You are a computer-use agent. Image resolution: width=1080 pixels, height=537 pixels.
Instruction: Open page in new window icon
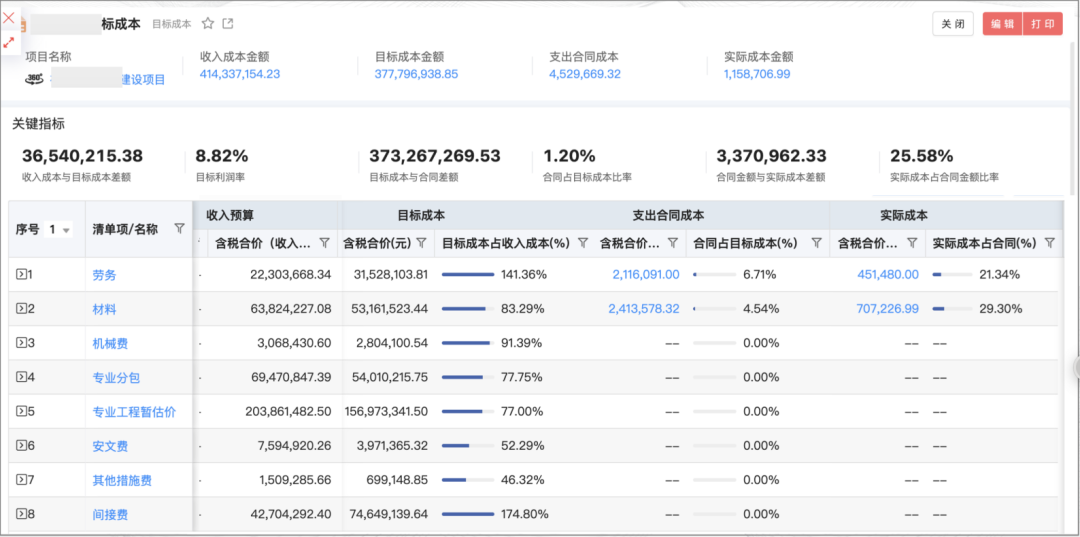pos(228,24)
